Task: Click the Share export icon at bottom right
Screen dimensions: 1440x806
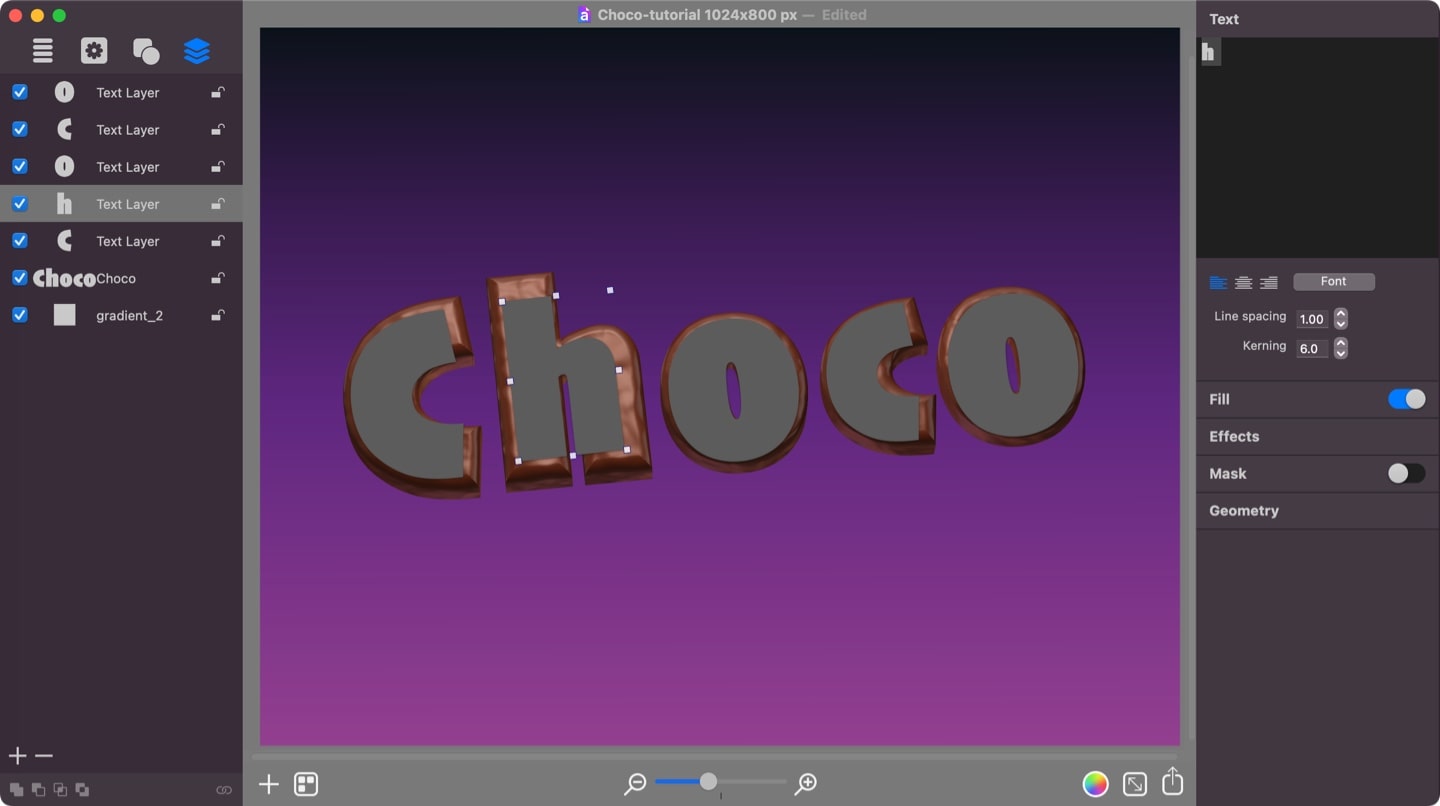Action: click(1172, 782)
